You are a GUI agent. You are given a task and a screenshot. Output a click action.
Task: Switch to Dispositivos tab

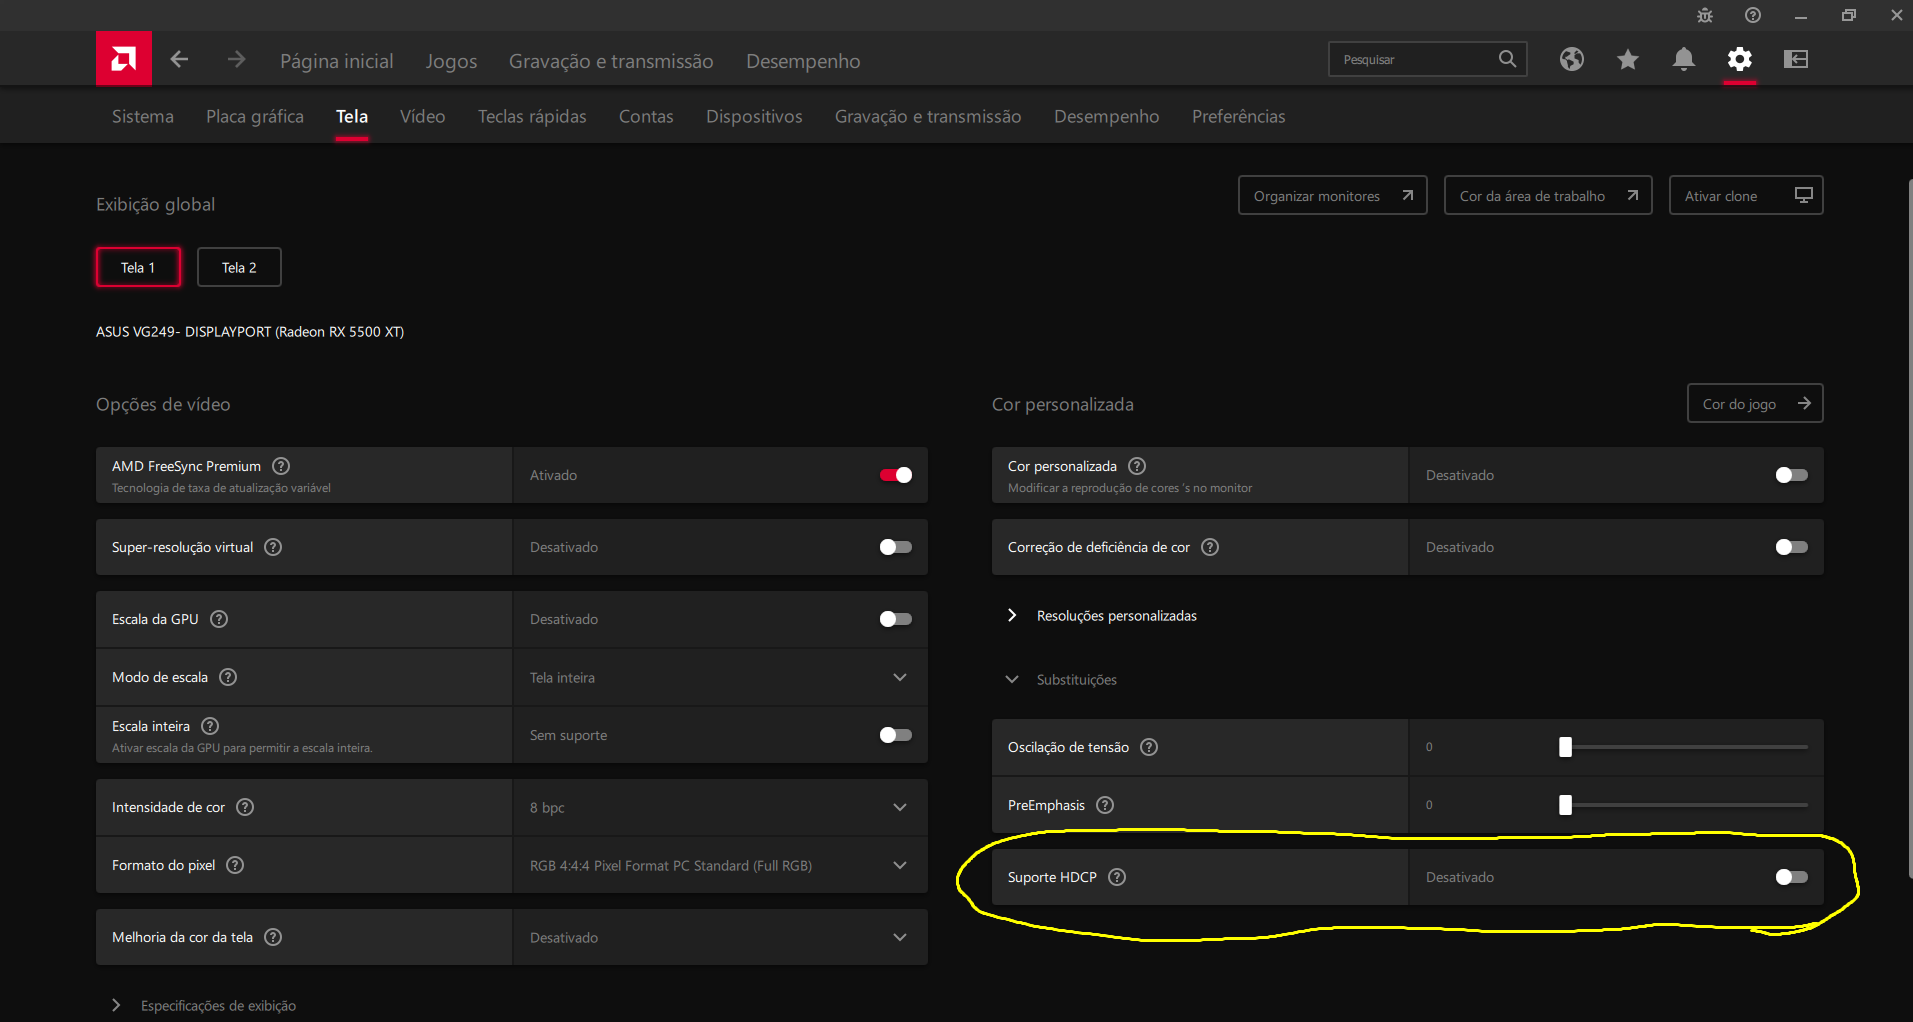pos(754,116)
